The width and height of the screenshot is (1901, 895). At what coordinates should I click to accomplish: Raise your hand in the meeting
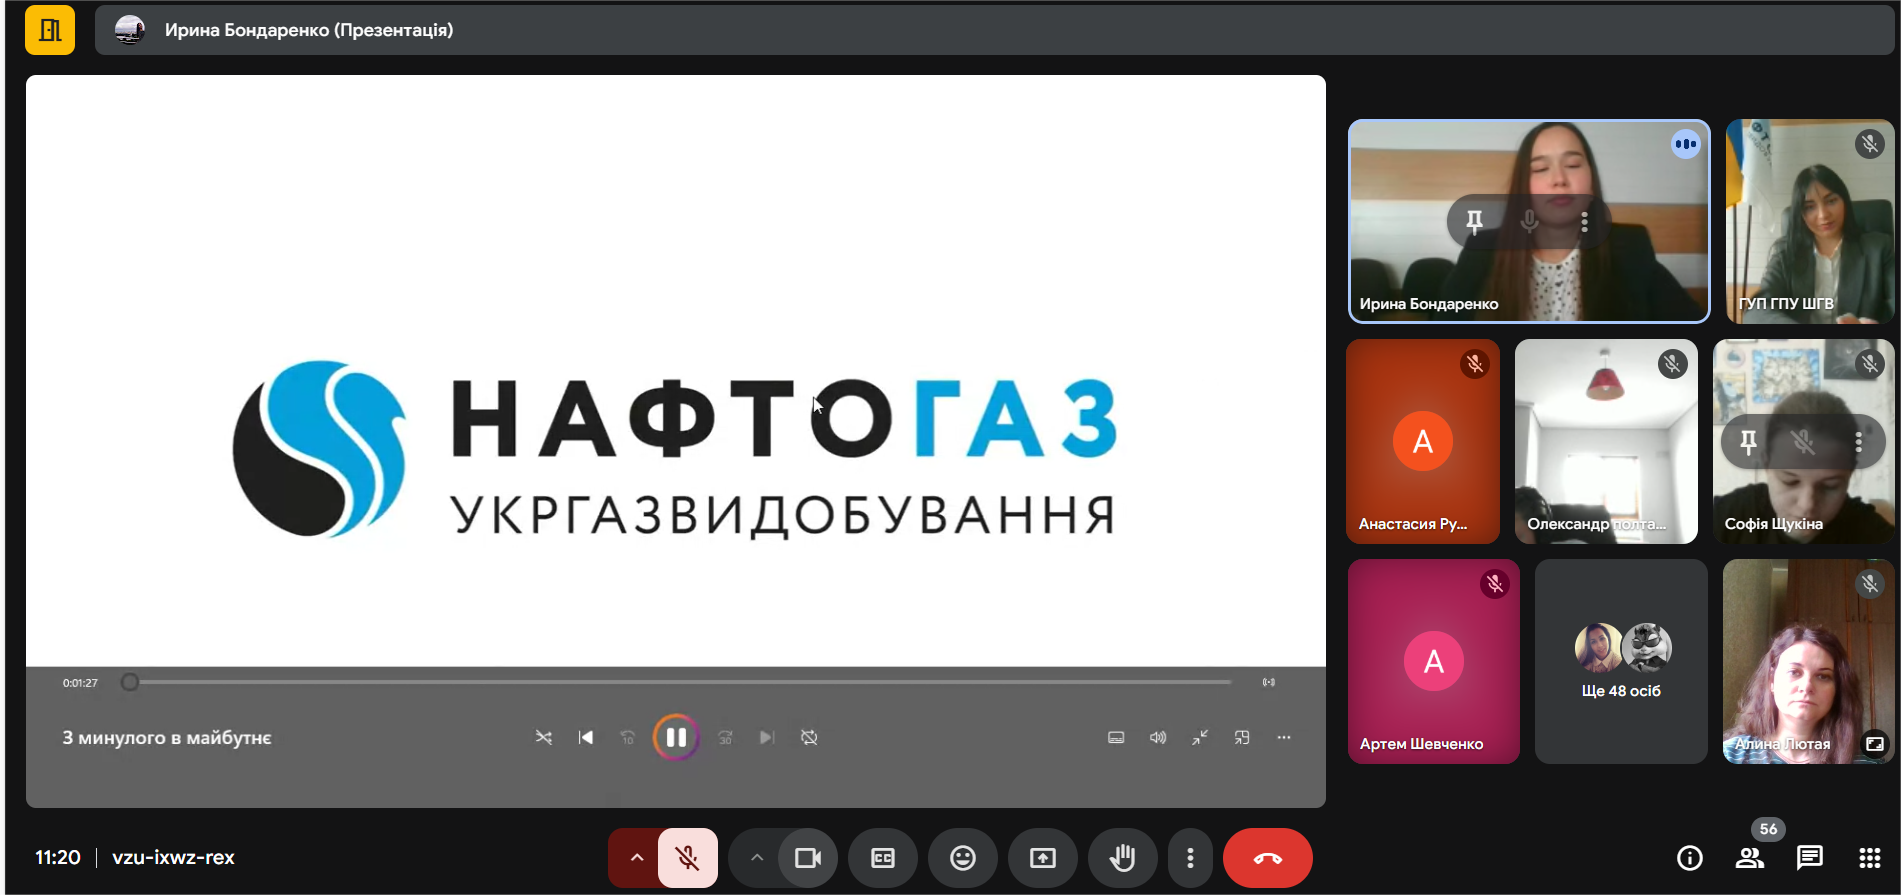click(x=1123, y=858)
